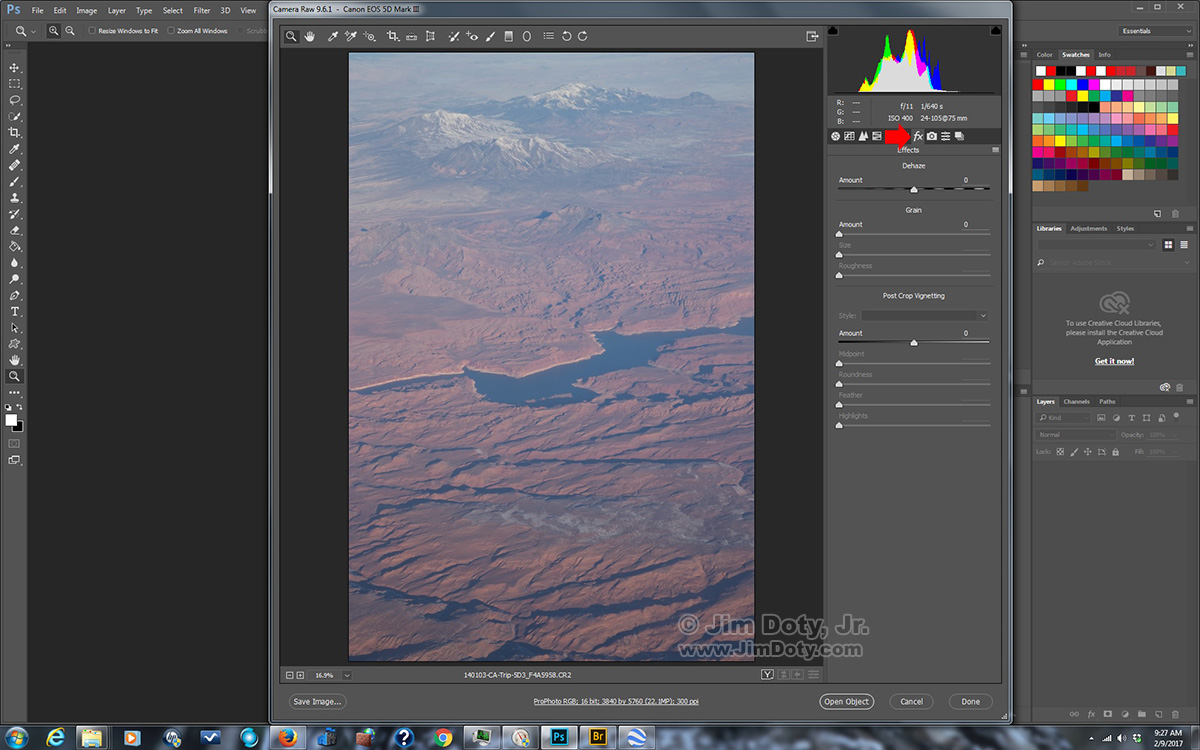Pick the red swatch in Swatches panel
The image size is (1200, 750).
(1038, 85)
